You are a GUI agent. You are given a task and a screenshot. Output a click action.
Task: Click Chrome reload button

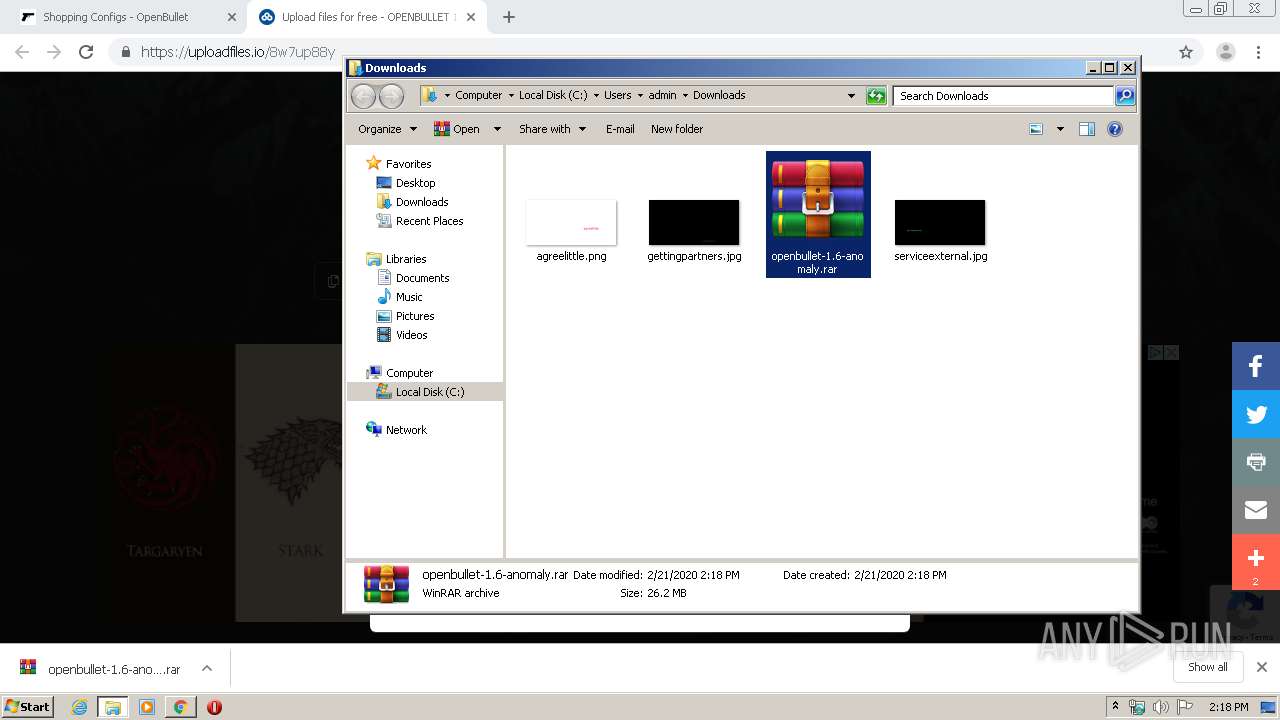click(x=86, y=52)
